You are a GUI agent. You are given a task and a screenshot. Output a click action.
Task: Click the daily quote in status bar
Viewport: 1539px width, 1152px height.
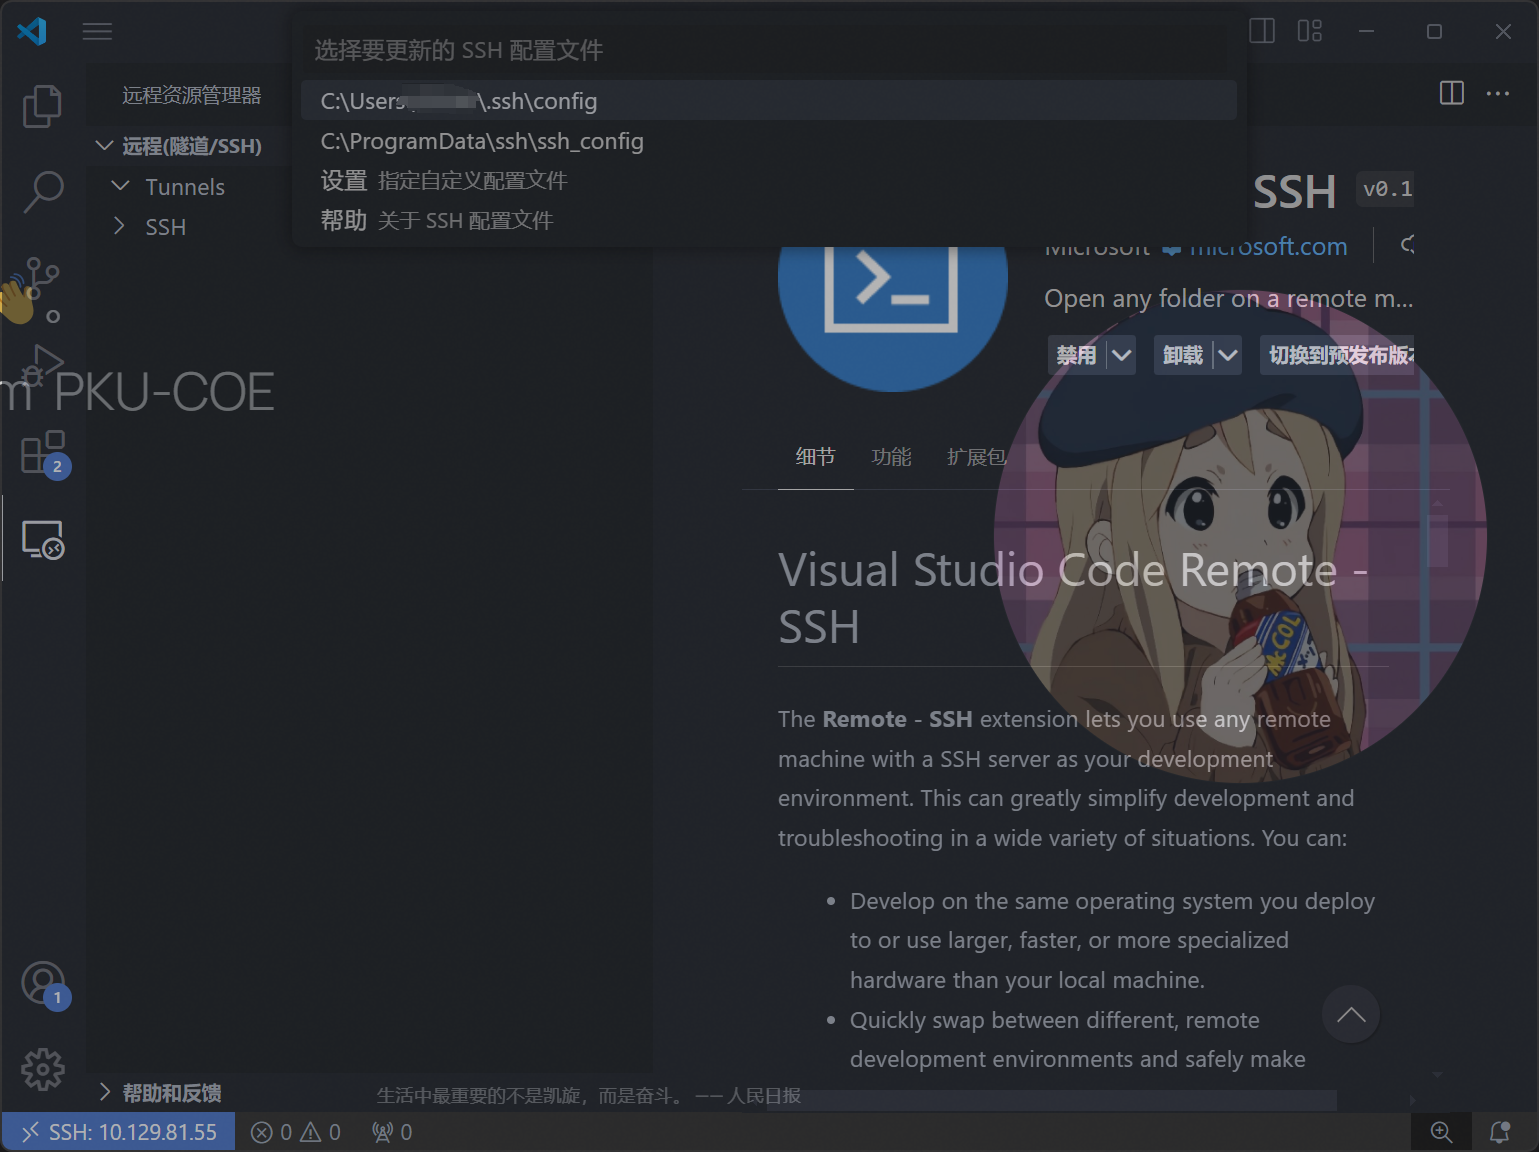588,1095
